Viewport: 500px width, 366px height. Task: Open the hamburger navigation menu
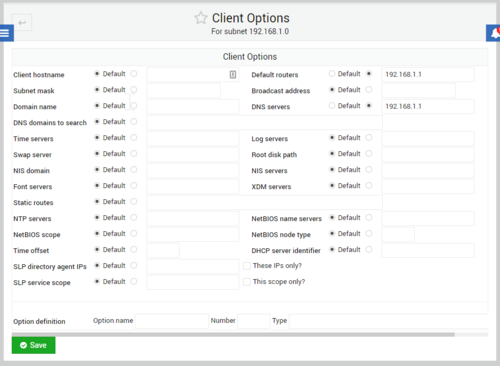[6, 33]
